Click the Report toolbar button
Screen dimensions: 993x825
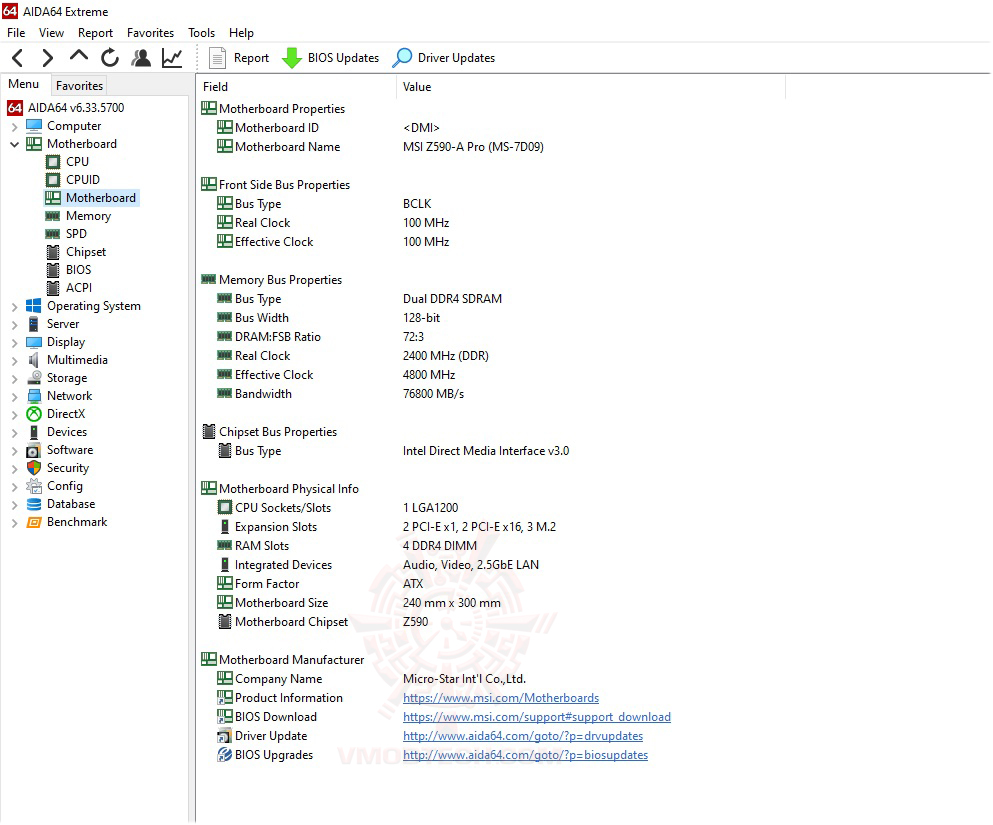coord(239,58)
